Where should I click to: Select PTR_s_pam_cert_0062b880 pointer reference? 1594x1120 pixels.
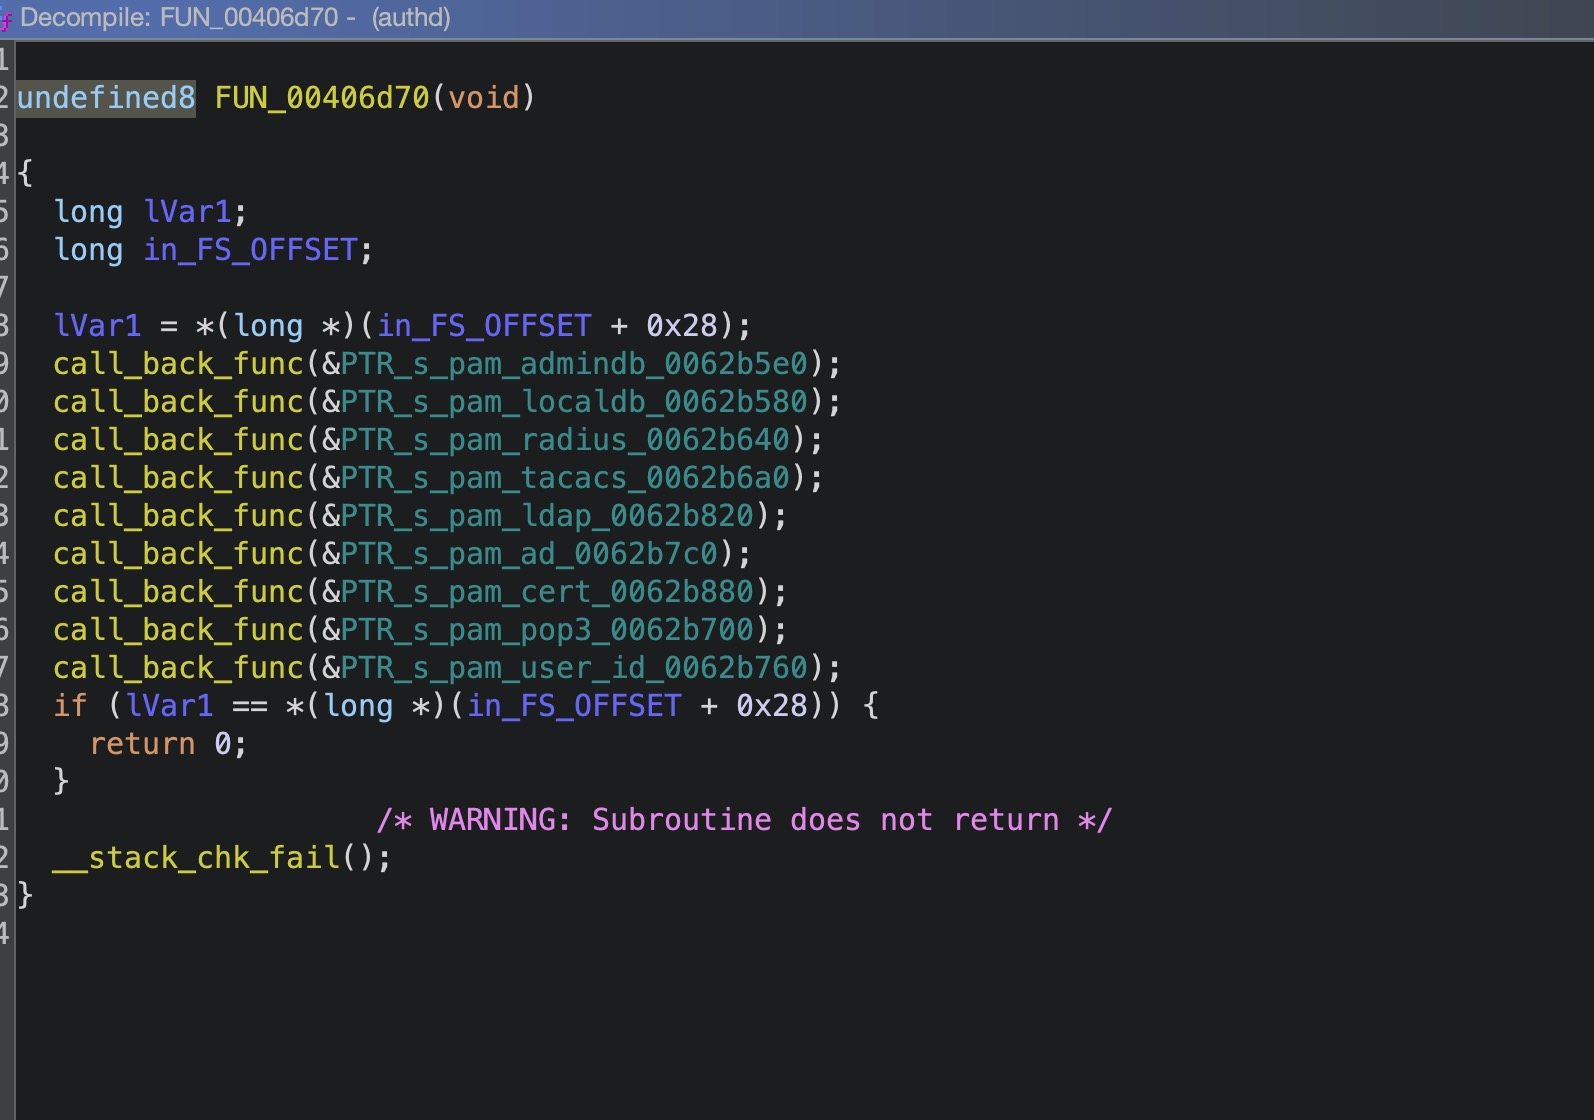(x=547, y=592)
